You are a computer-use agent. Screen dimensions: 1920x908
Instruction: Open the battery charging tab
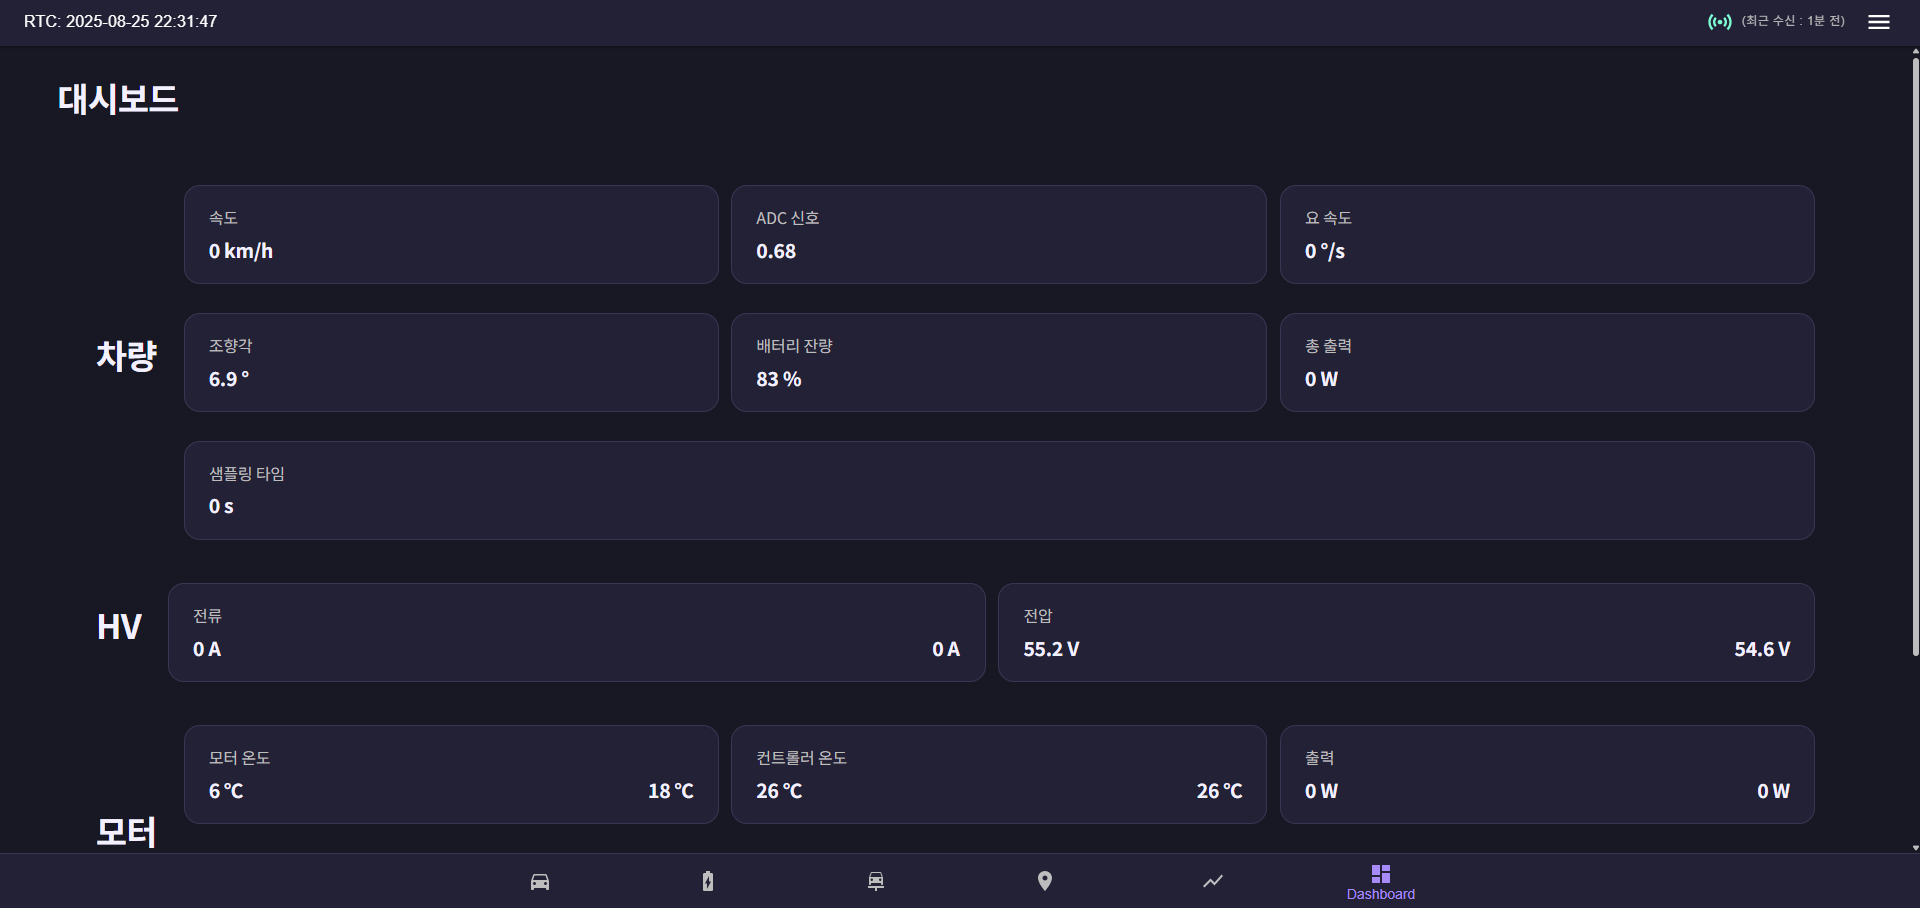point(708,881)
